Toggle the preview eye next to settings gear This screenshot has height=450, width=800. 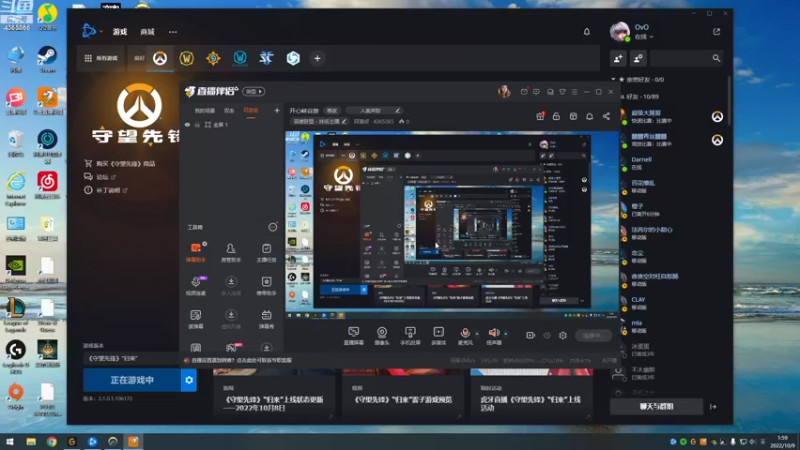547,335
